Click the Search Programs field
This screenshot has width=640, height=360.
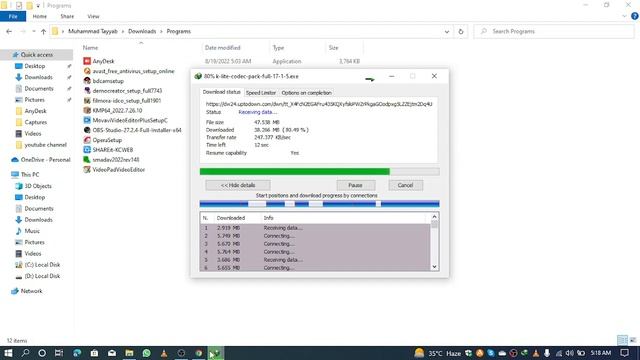[554, 31]
